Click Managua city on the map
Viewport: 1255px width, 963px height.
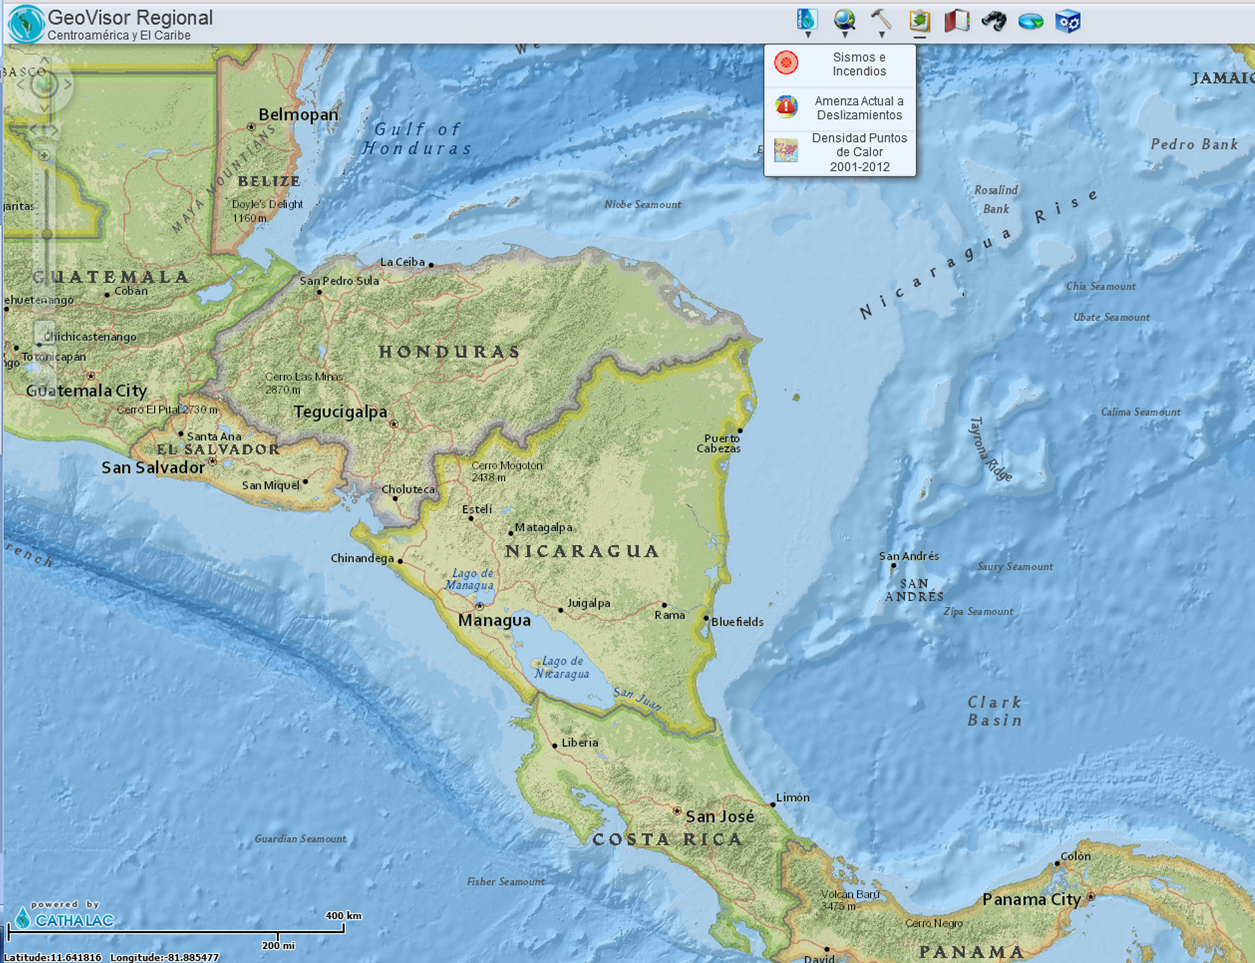click(x=480, y=607)
